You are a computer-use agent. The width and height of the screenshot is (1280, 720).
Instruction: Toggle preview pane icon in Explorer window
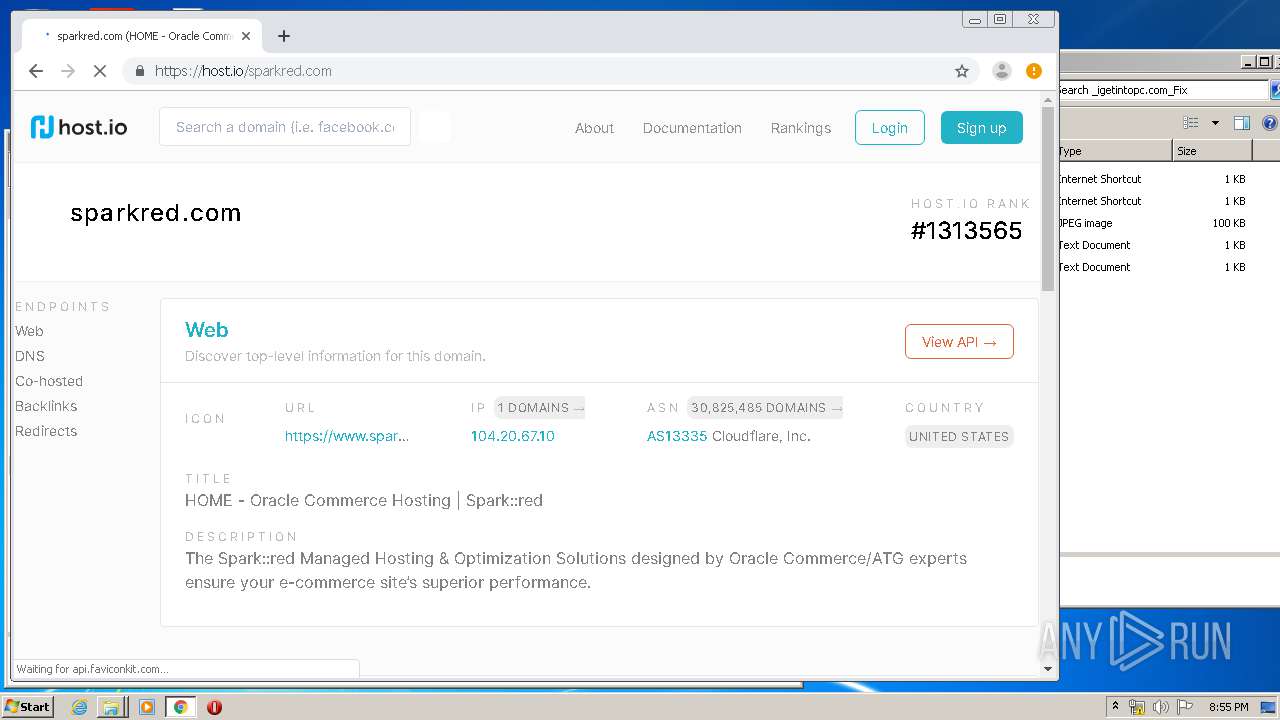coord(1242,123)
